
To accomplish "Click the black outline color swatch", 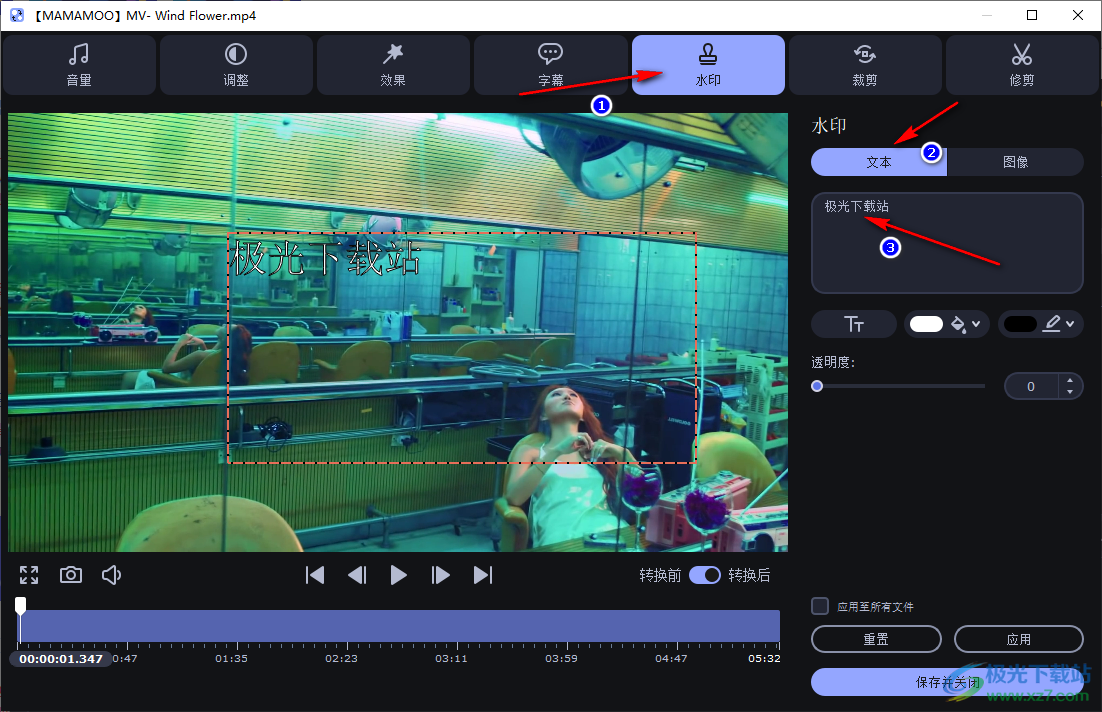I will (1020, 324).
